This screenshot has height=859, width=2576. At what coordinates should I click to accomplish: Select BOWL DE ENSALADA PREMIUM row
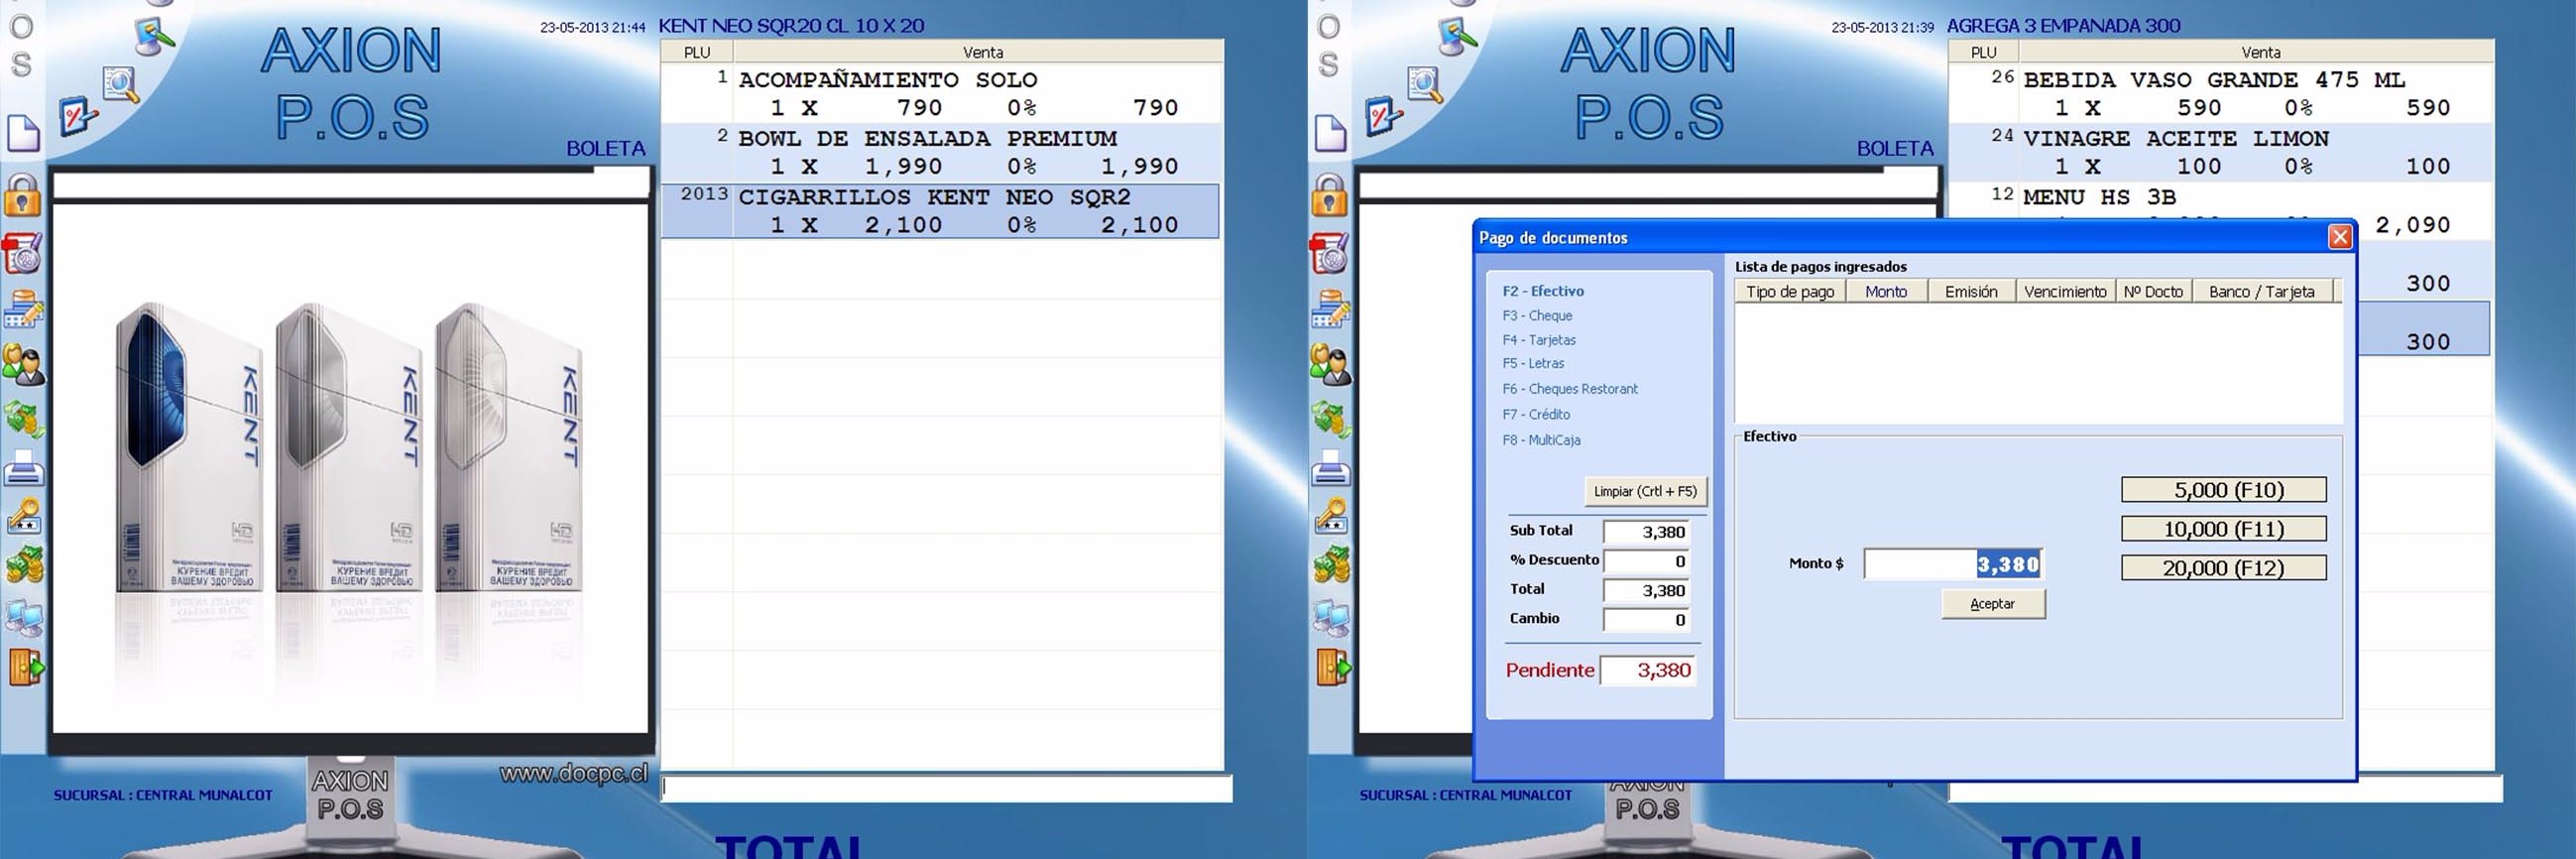940,153
